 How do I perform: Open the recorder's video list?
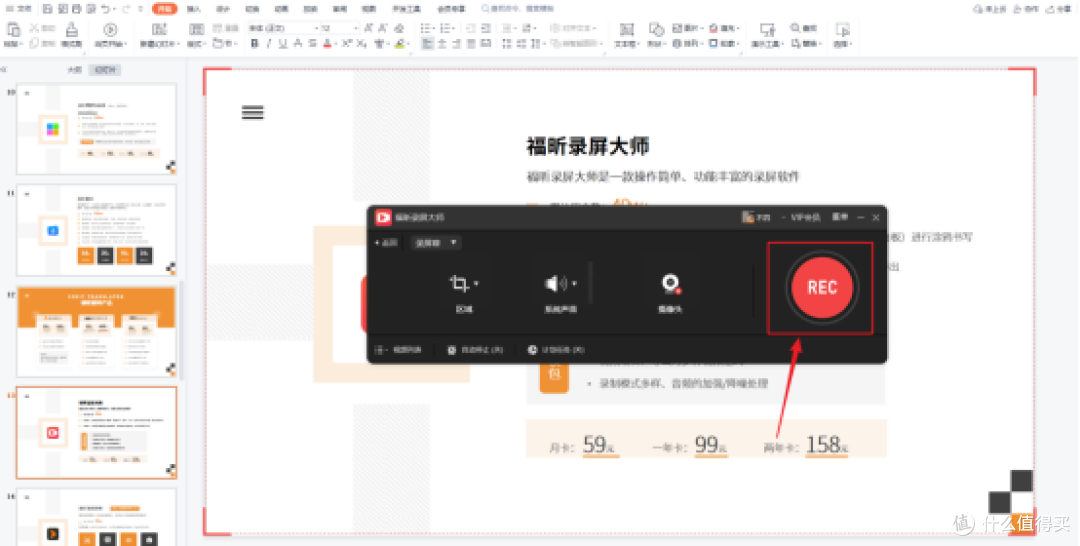click(x=398, y=350)
